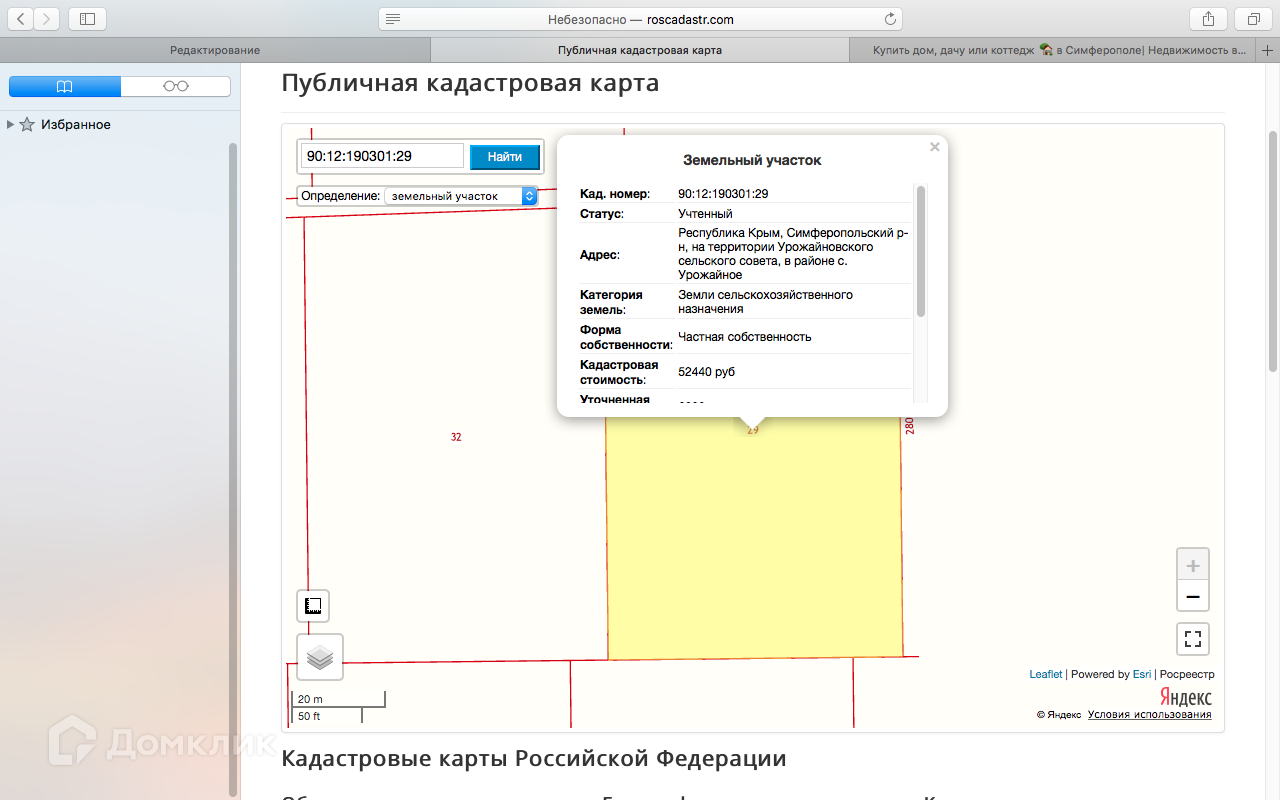Switch sidebar to Reading List glasses
This screenshot has height=800, width=1280.
[176, 87]
